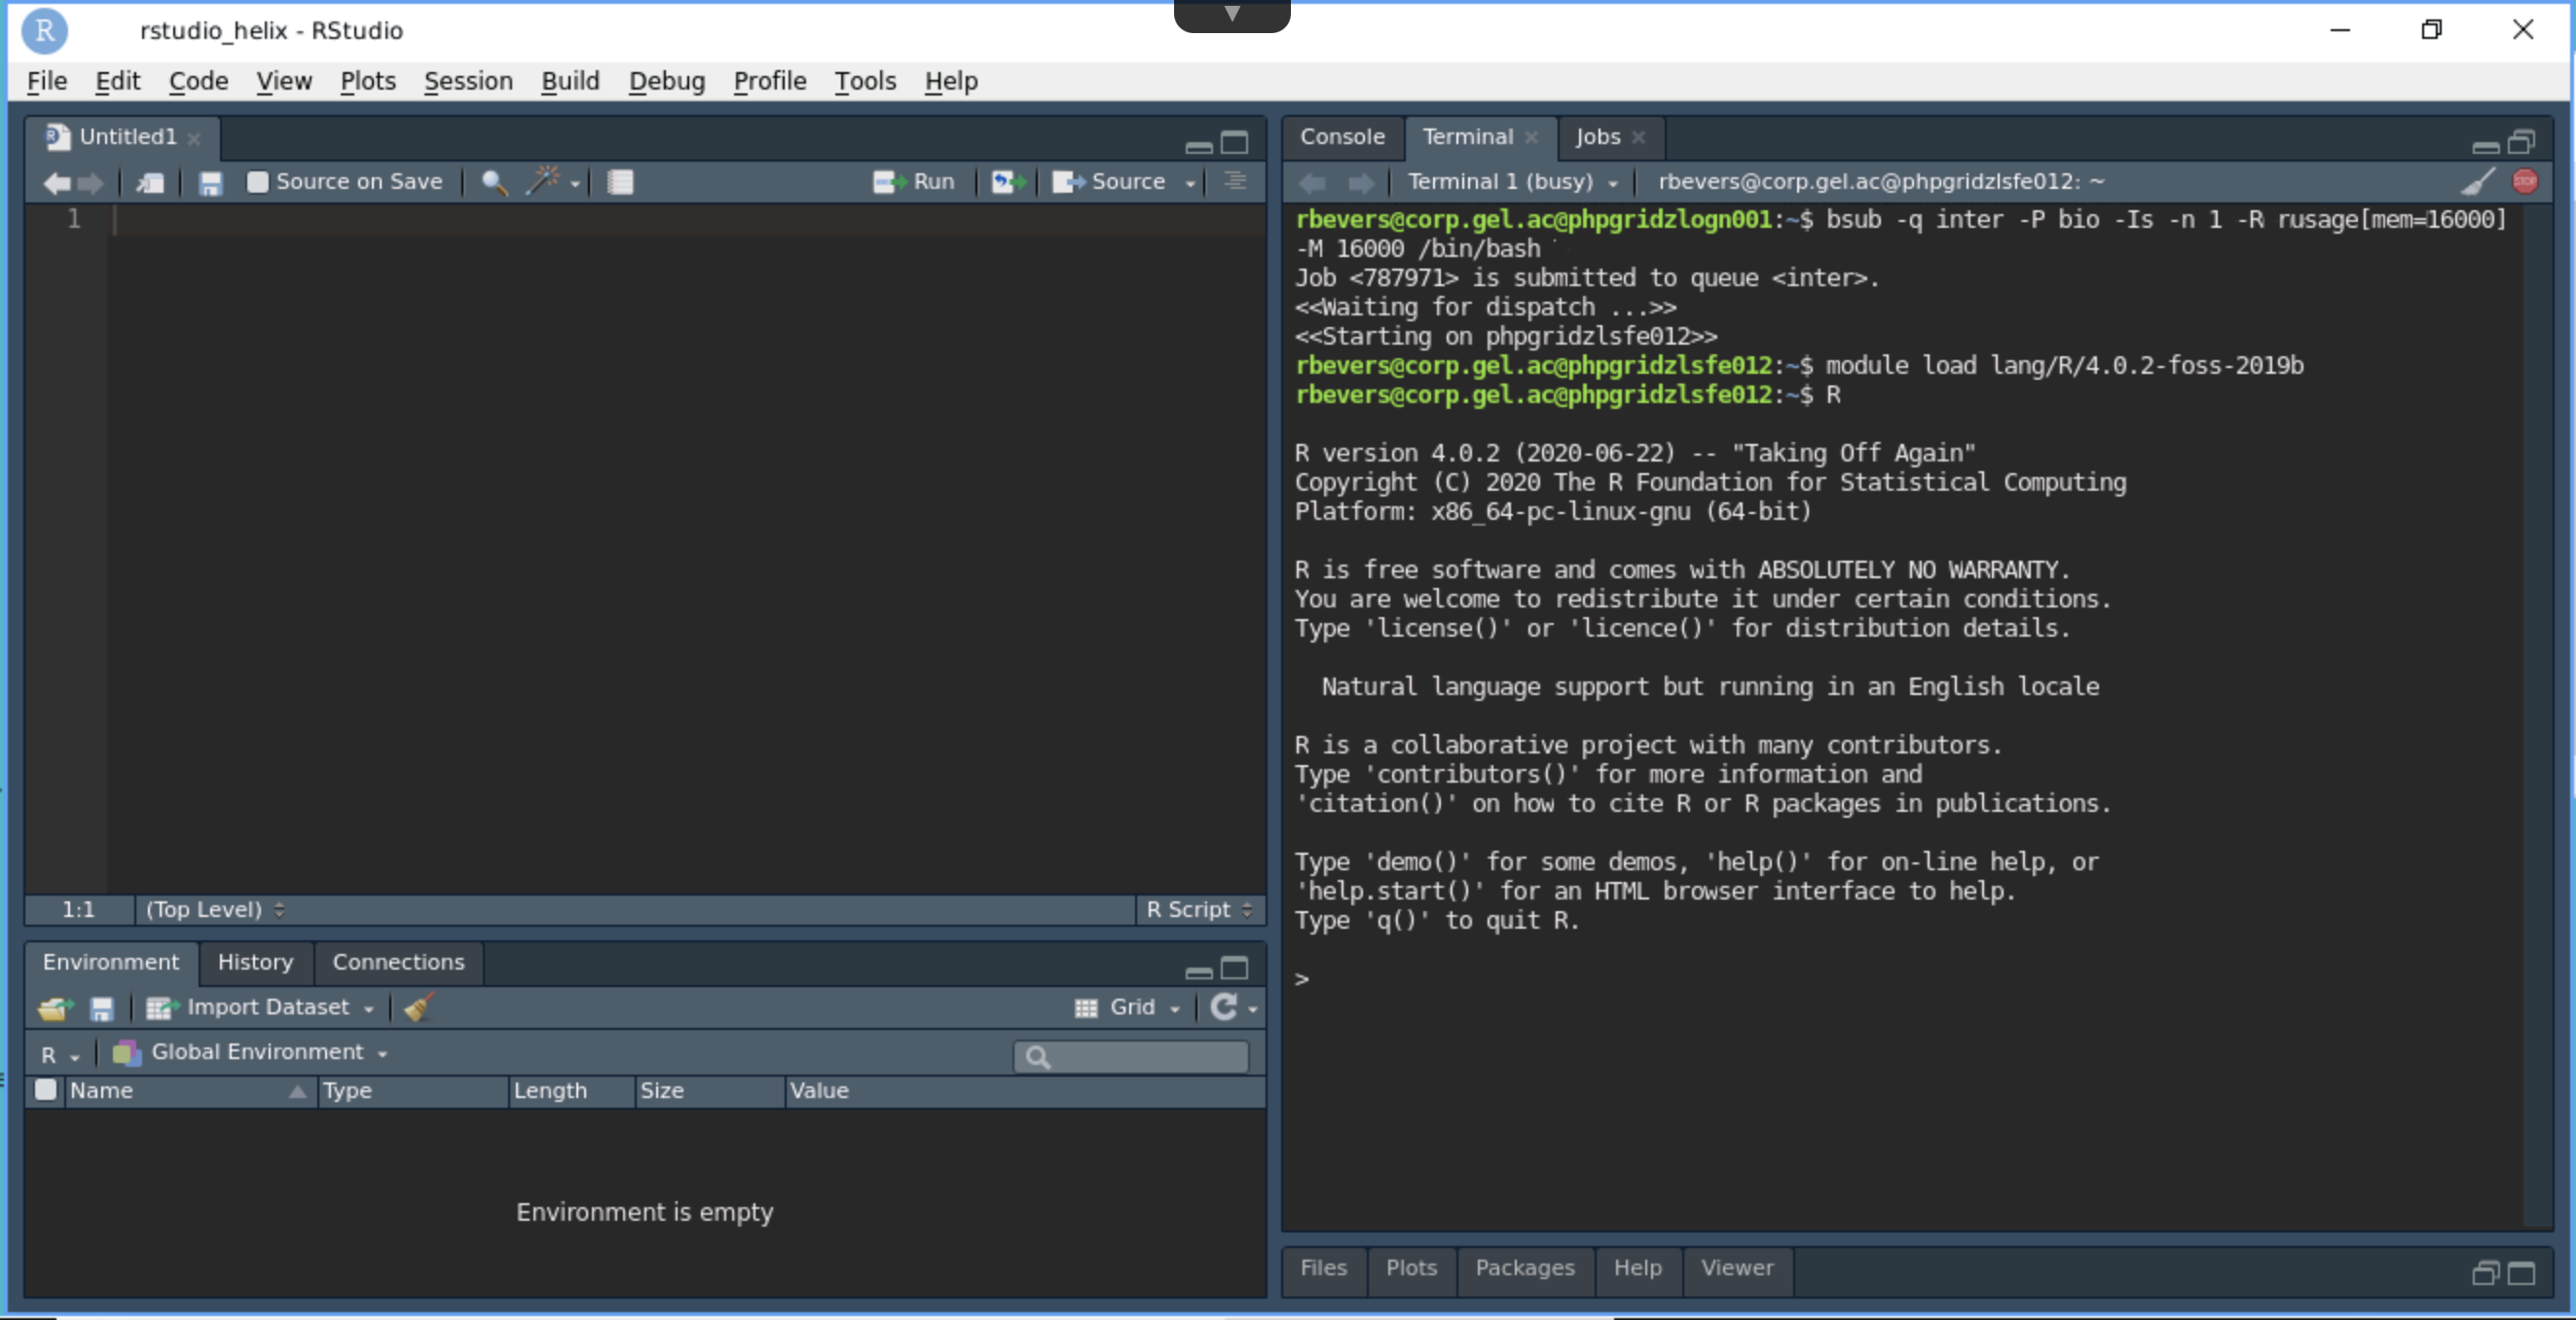Open the R language selector dropdown

pos(60,1055)
